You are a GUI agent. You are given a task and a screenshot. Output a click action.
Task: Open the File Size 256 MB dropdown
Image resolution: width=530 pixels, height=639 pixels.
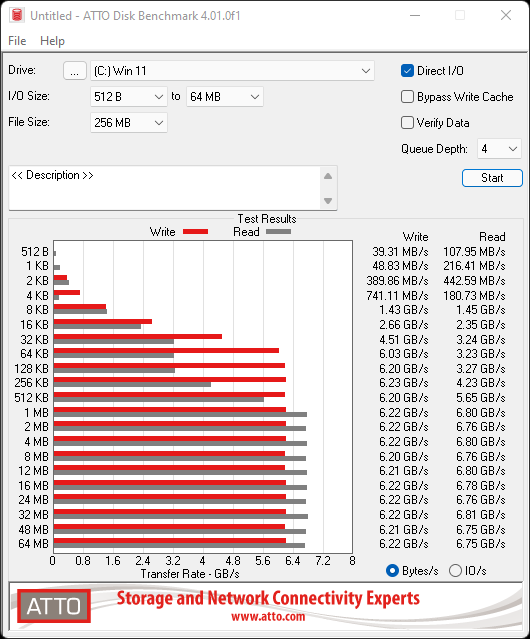click(x=129, y=123)
